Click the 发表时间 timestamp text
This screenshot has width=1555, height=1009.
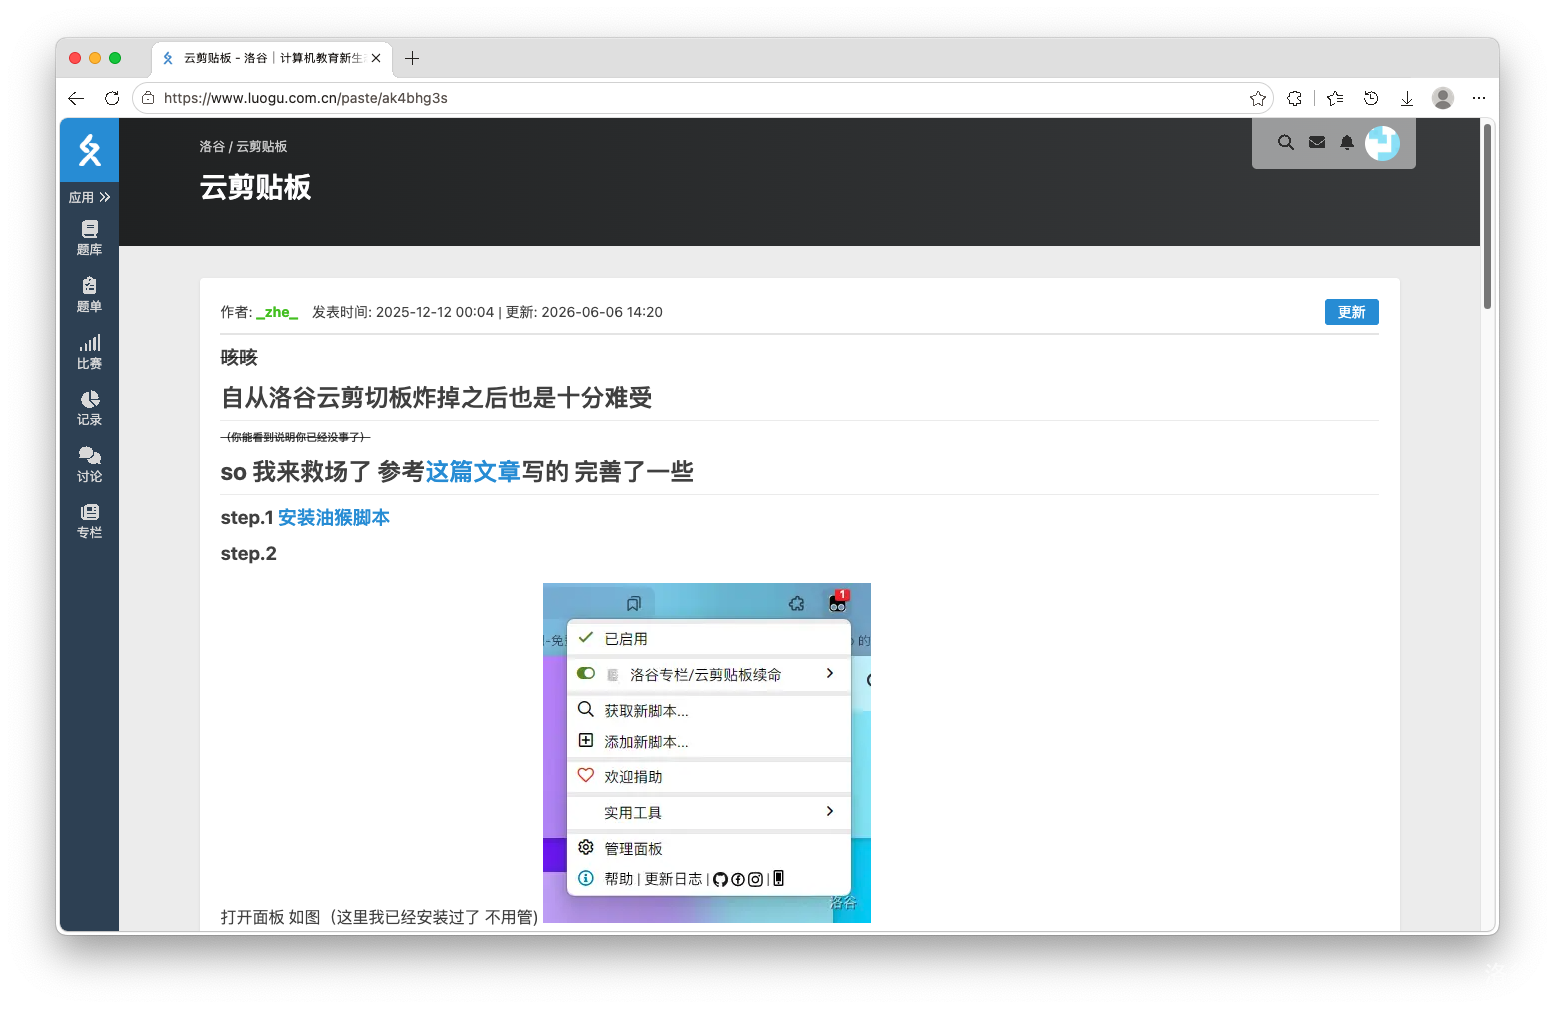click(x=403, y=312)
